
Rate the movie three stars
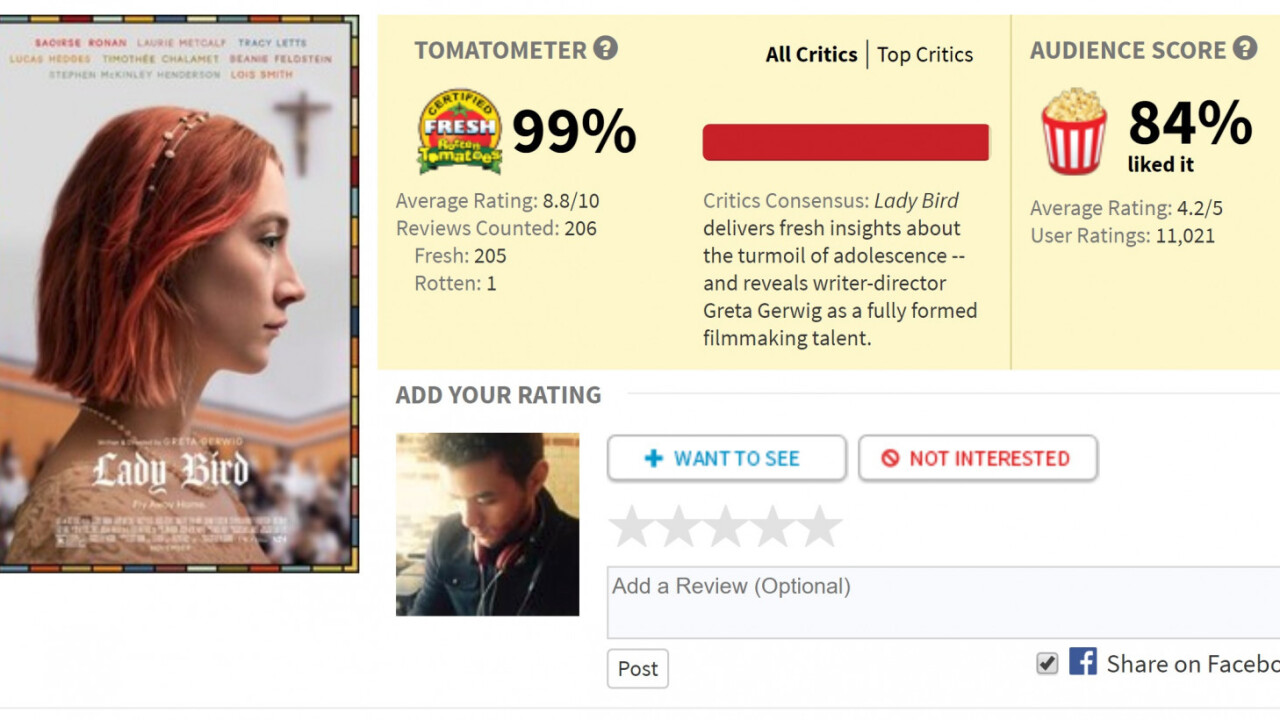[725, 527]
